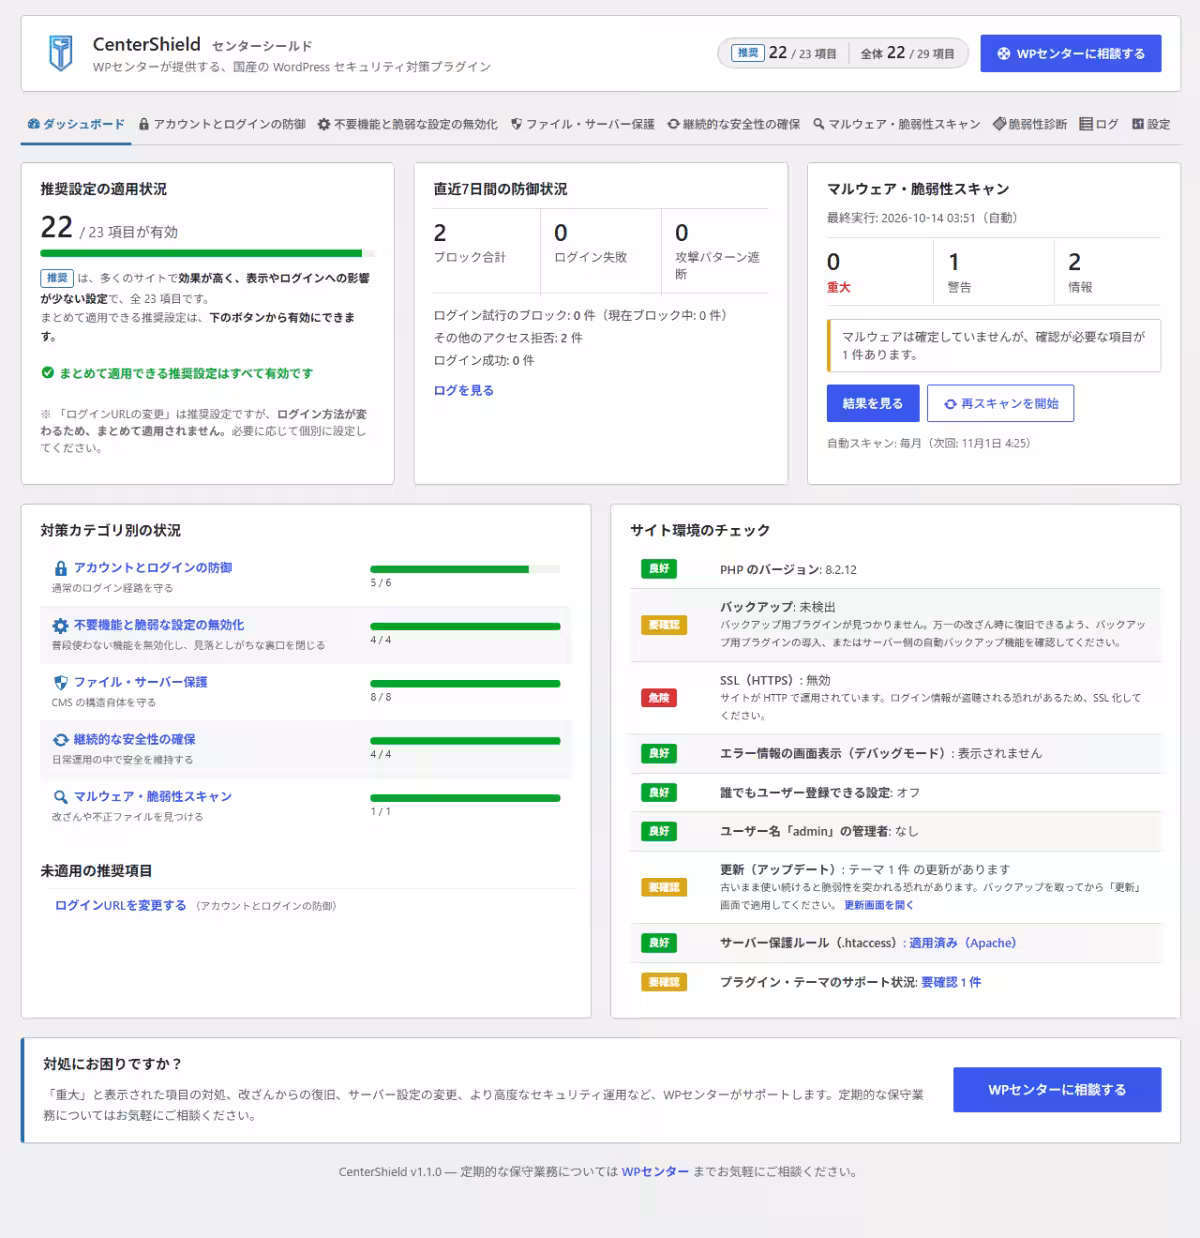Click the green check icon for まとめて適用できる推奨設定
1200x1238 pixels.
48,373
